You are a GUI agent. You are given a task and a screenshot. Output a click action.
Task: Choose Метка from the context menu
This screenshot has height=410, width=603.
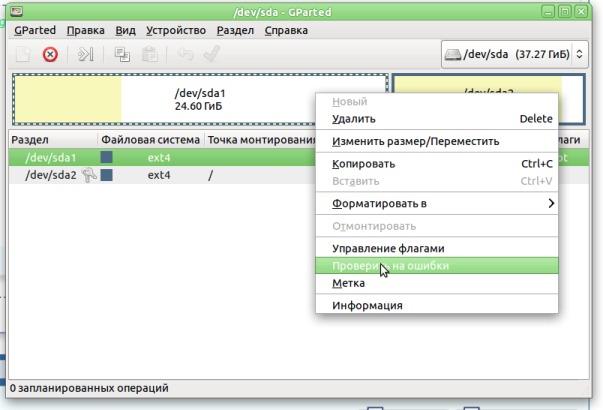437,283
